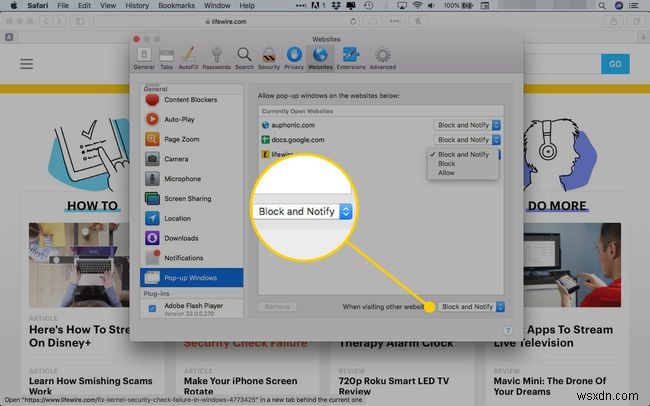Open 'Mavic Mini: The Drone Of Your Dreams'
This screenshot has width=650, height=406.
point(550,386)
